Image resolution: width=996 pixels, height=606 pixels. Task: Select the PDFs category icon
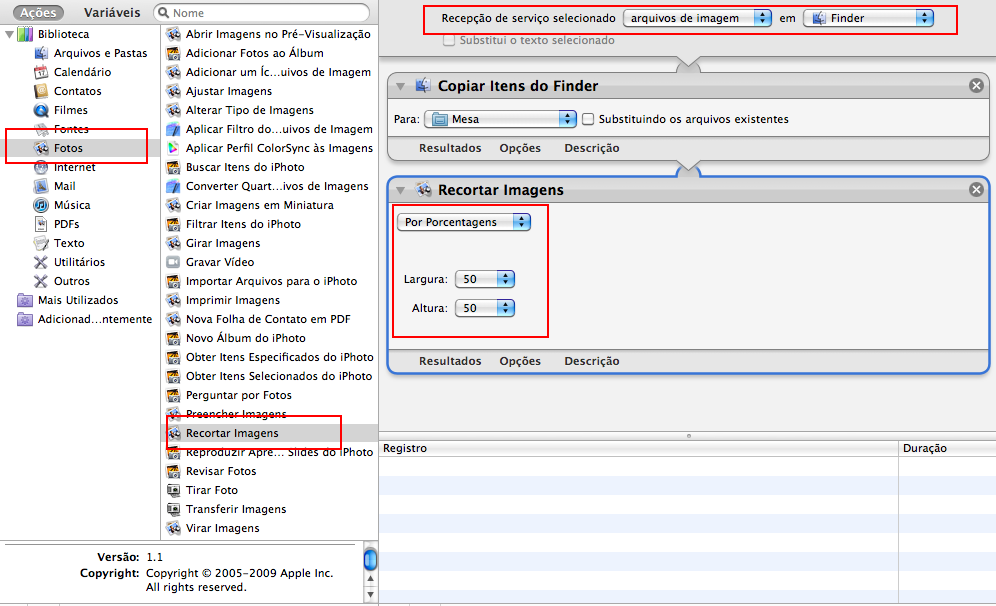(x=41, y=224)
